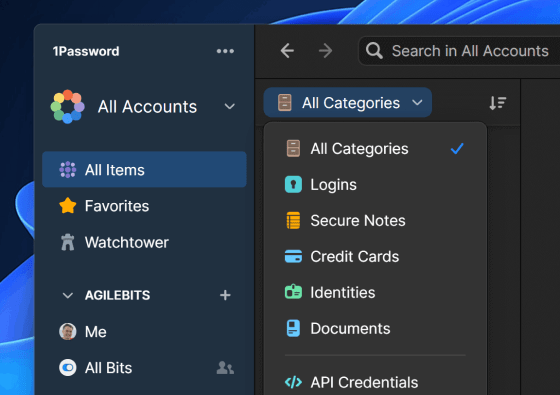560x395 pixels.
Task: Select All Items in the sidebar
Action: [x=144, y=169]
